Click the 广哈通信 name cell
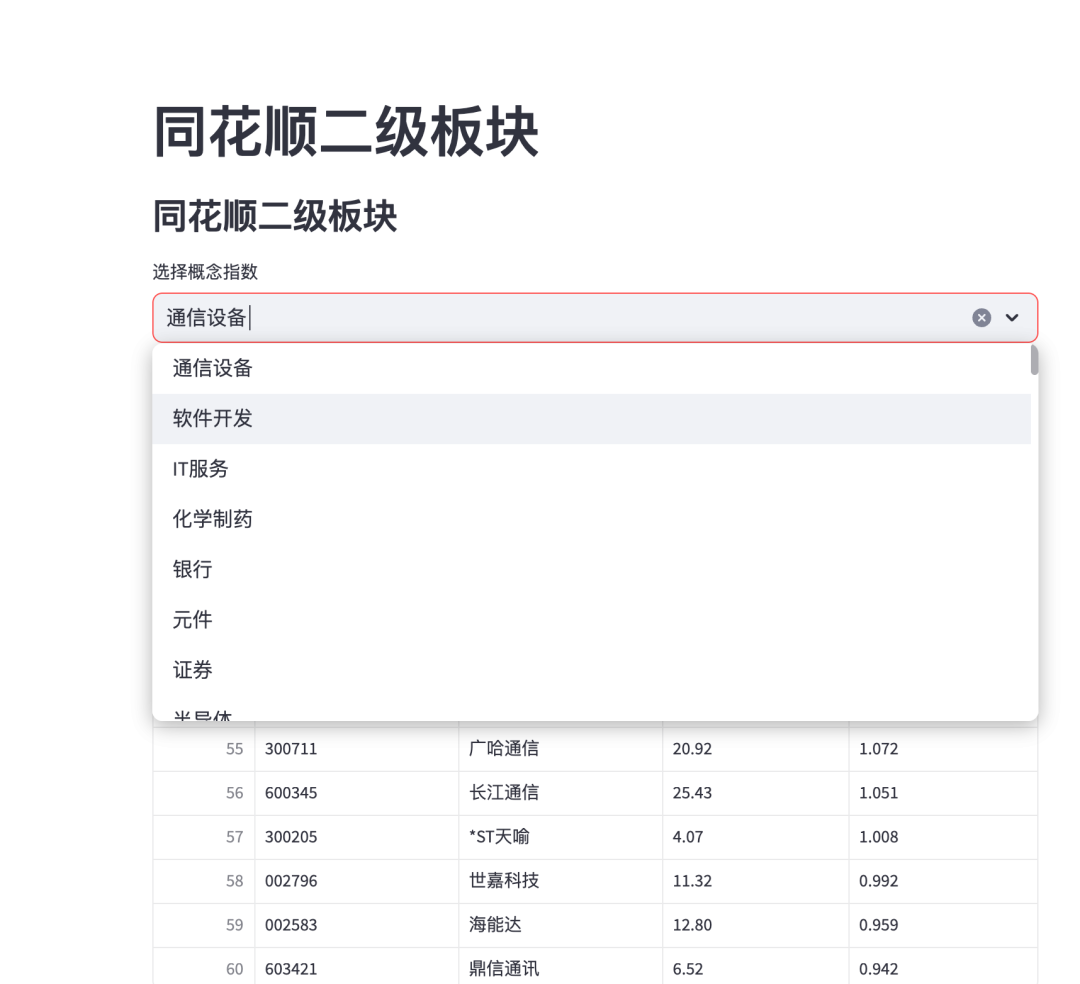 coord(561,749)
